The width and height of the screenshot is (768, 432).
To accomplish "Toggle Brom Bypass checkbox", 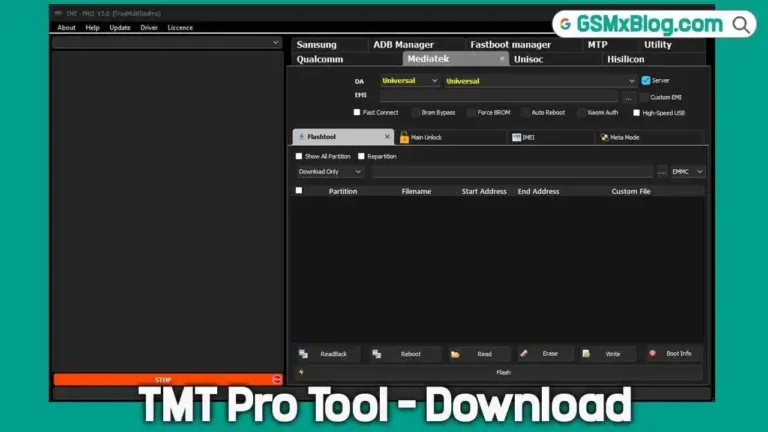I will [x=415, y=113].
